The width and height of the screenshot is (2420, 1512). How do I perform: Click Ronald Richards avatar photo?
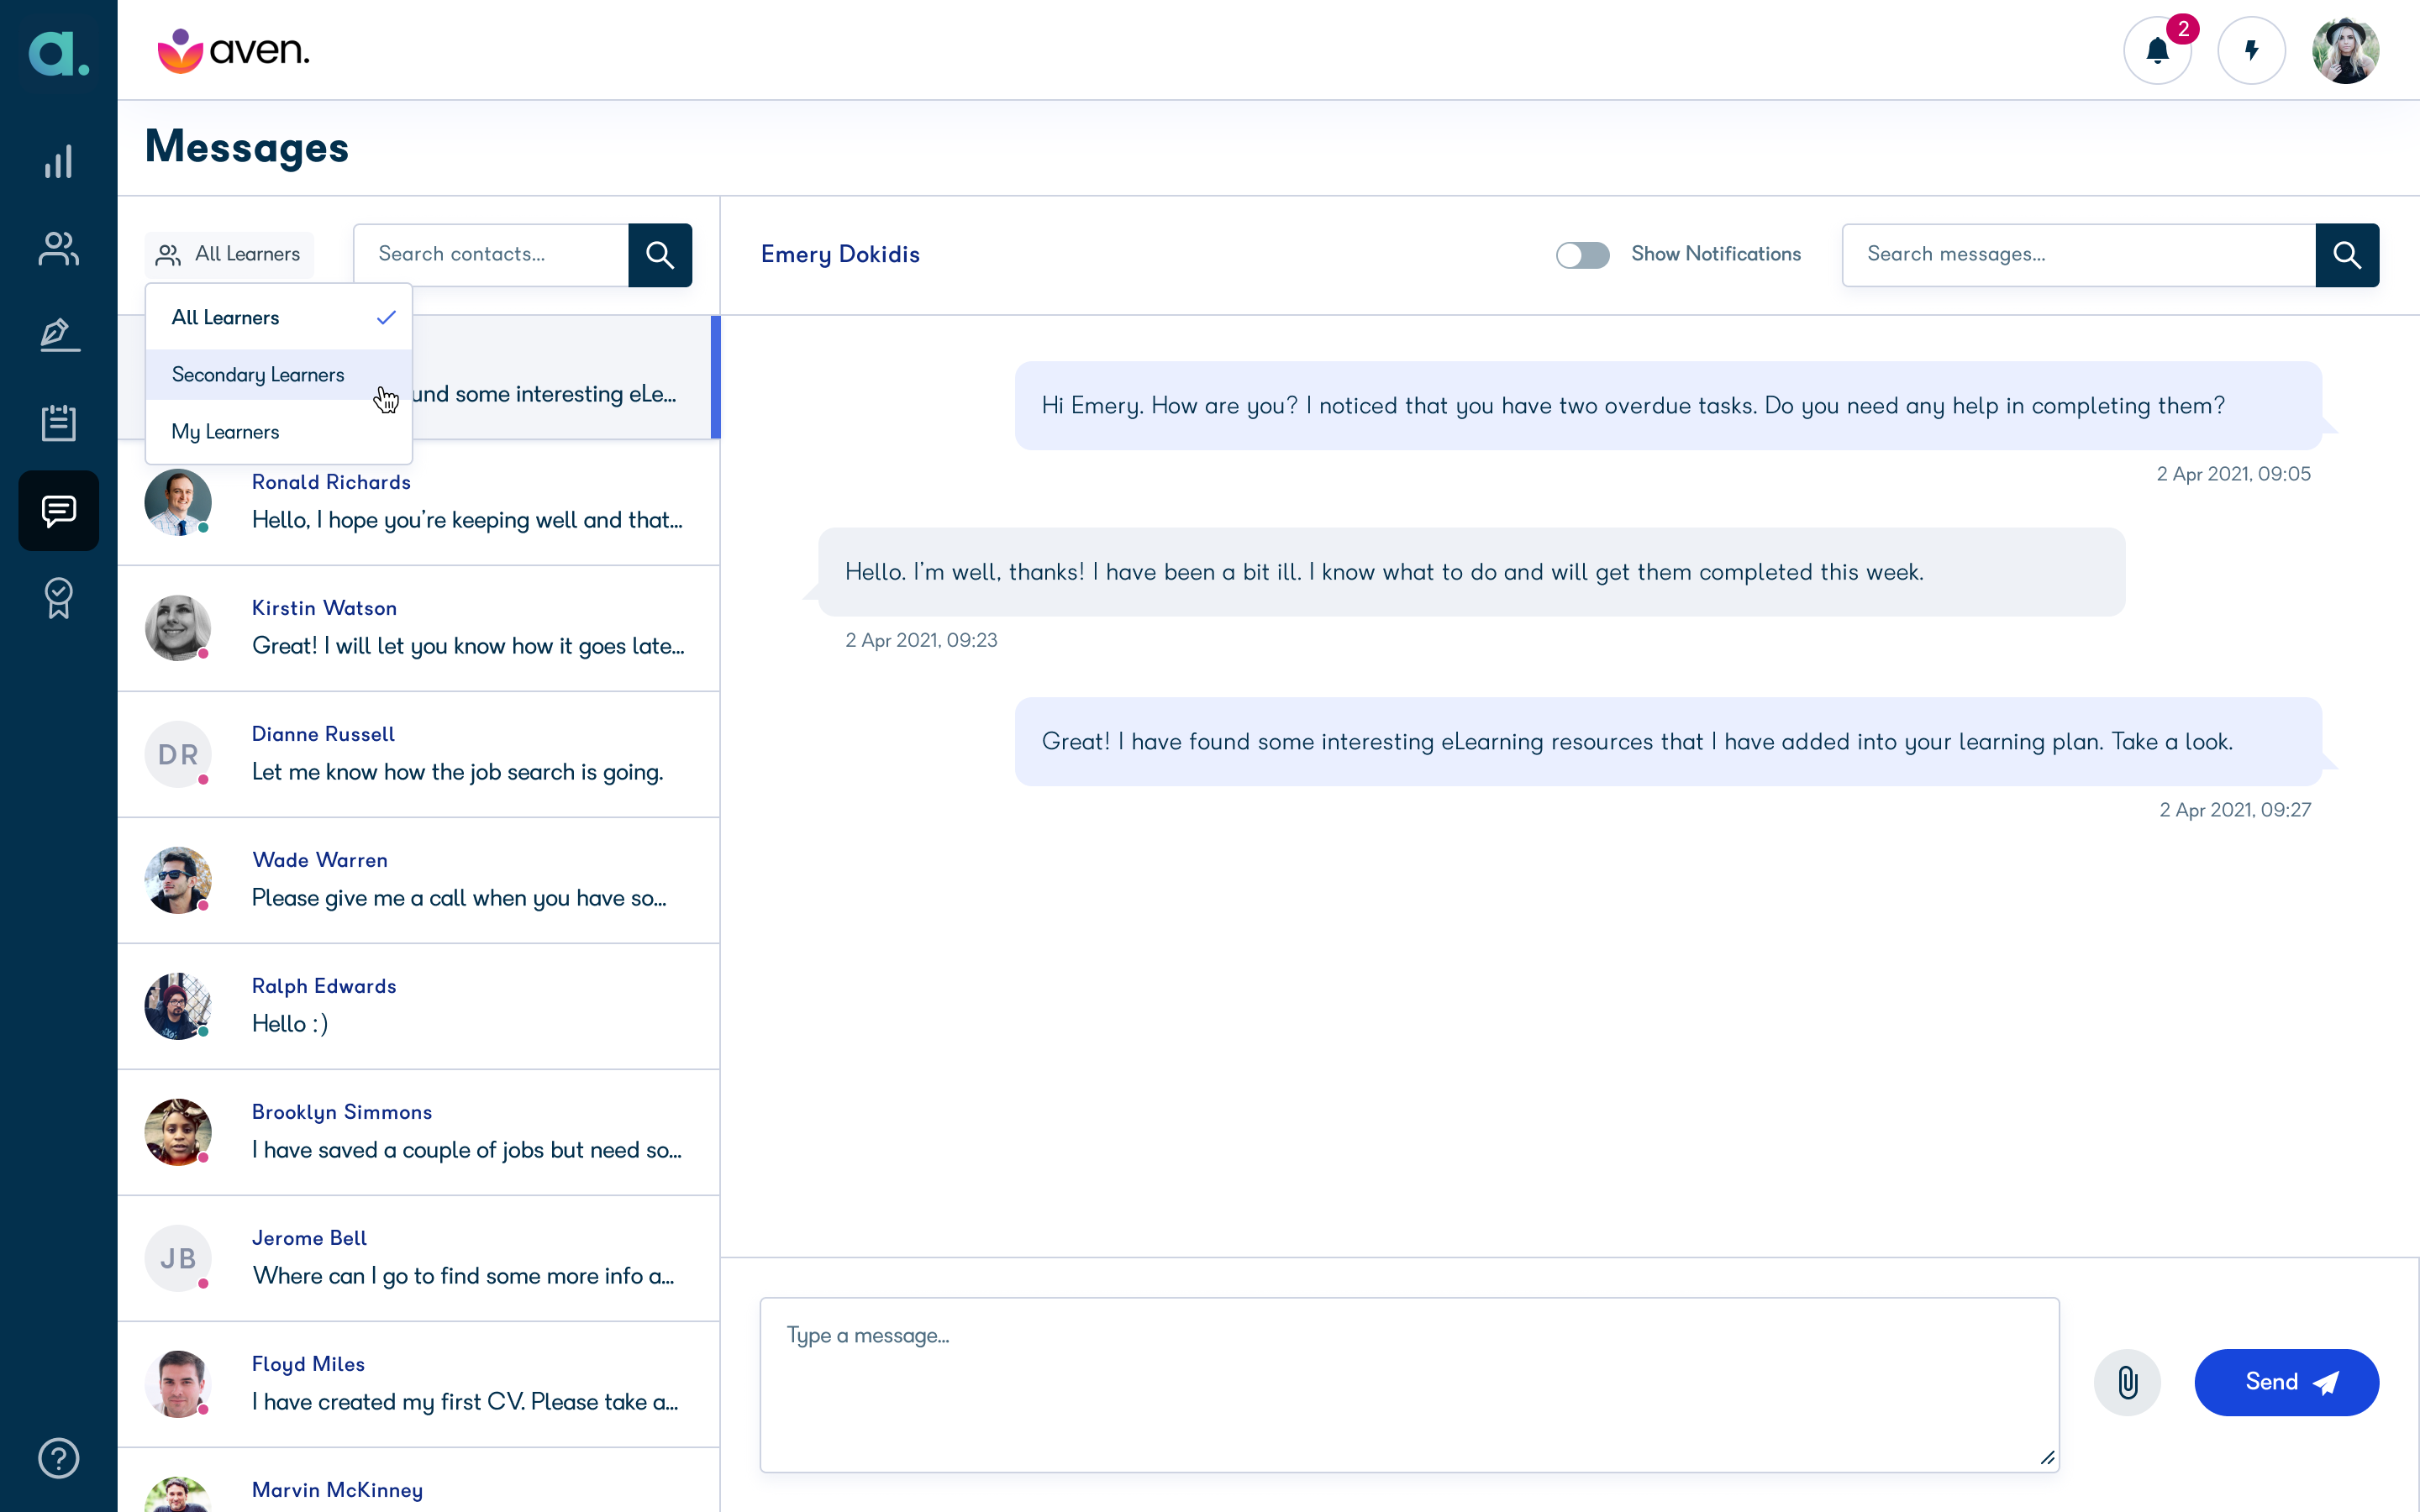[178, 502]
